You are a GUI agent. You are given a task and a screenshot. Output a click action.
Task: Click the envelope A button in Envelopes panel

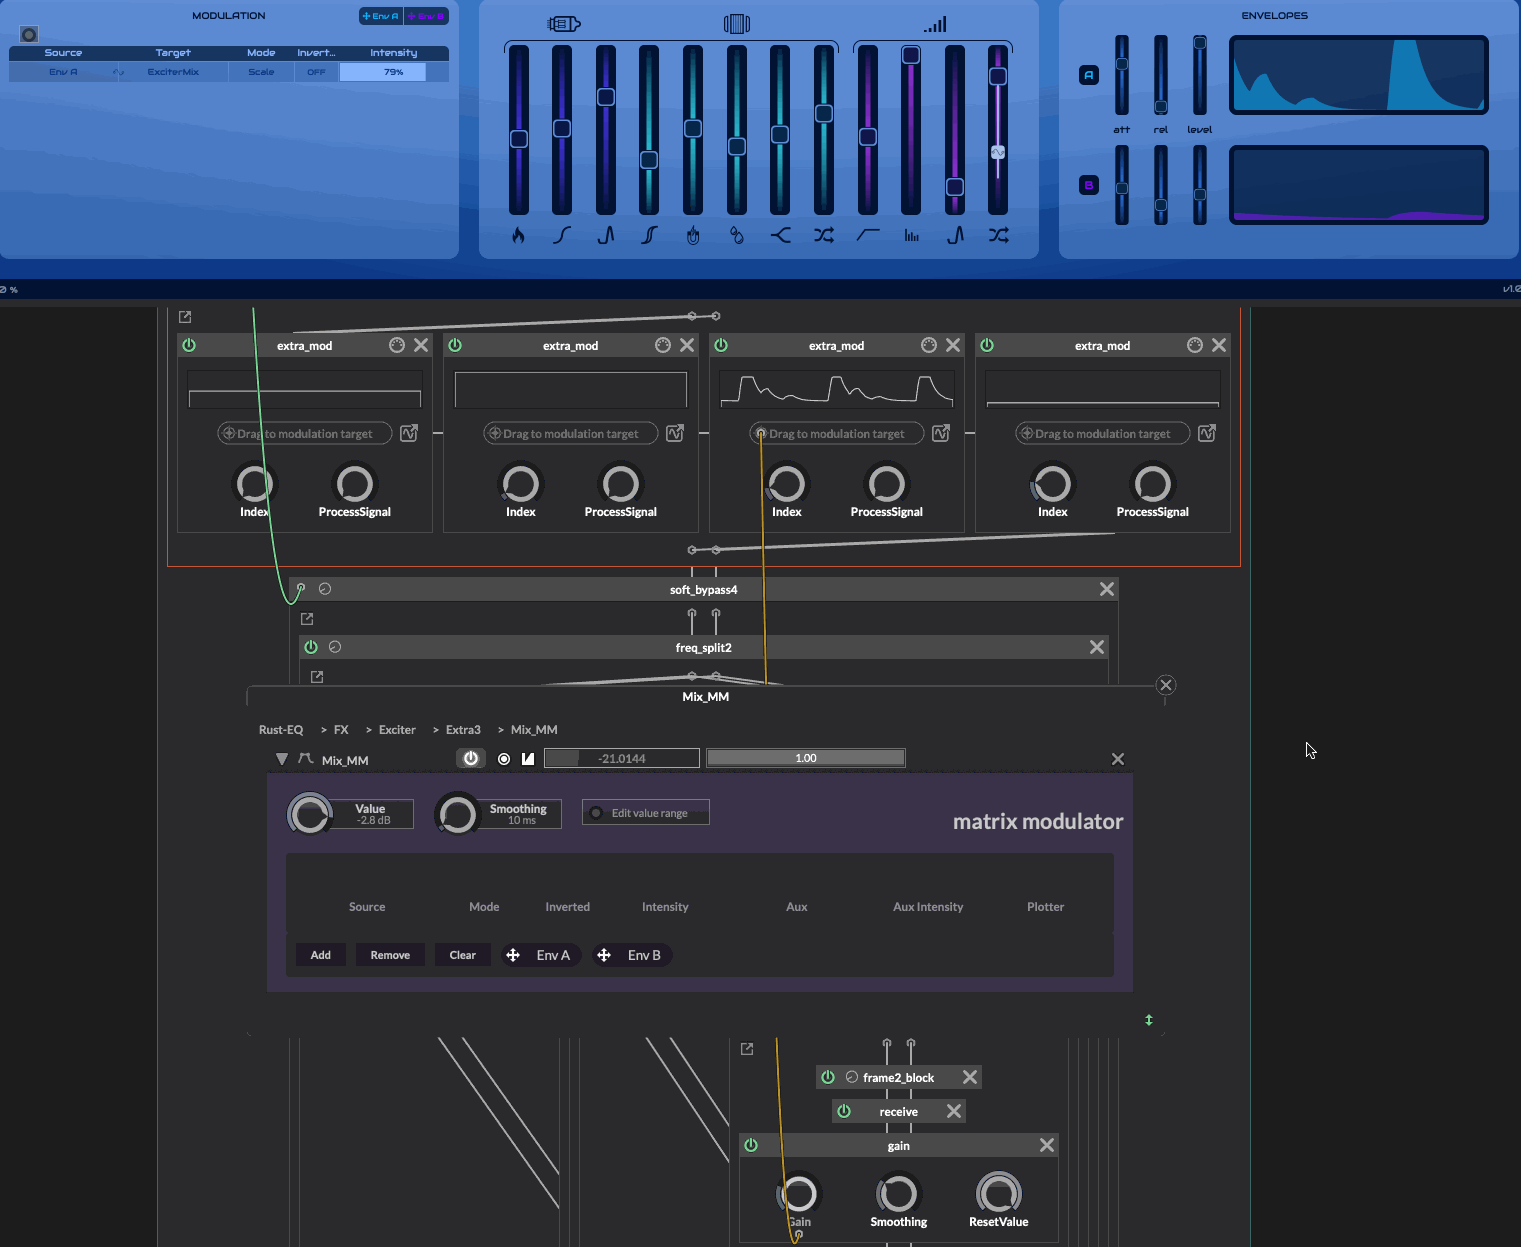coord(1089,75)
